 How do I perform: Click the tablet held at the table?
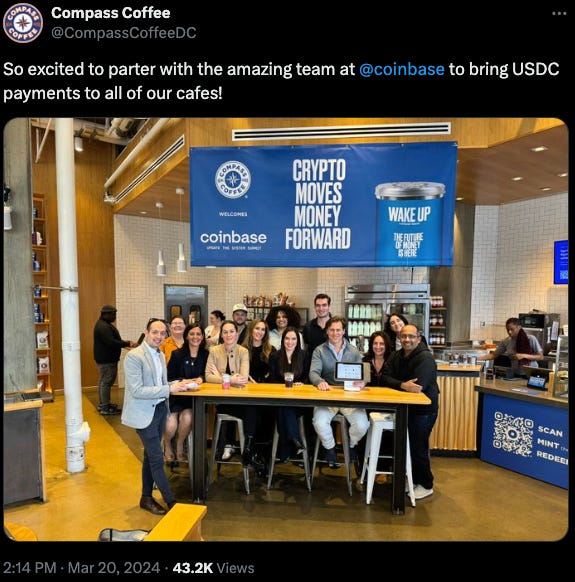pos(351,372)
